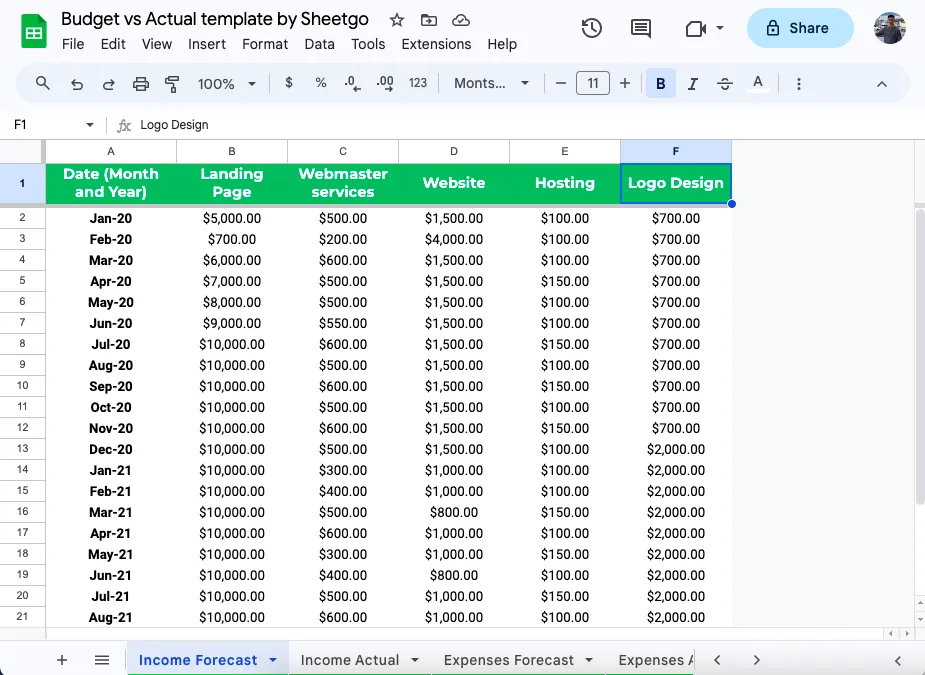Toggle bold formatting
The image size is (925, 675).
(x=660, y=84)
